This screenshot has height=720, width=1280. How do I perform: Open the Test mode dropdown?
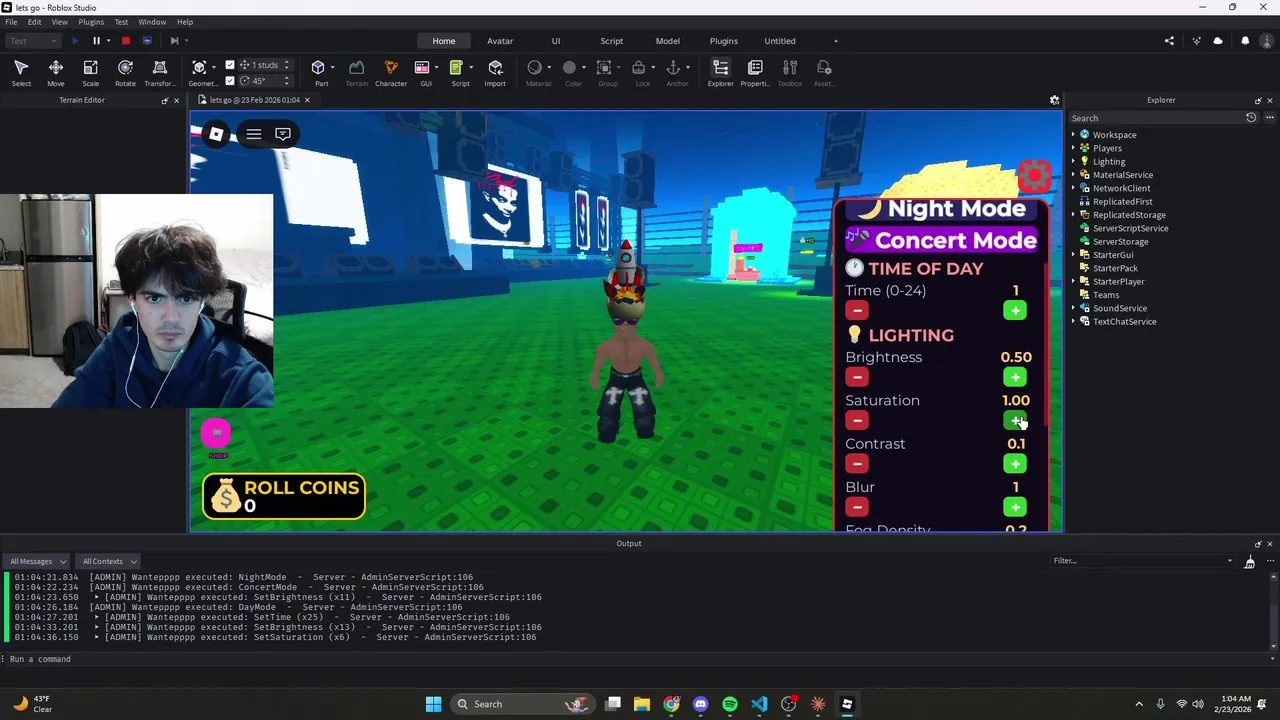(x=33, y=41)
